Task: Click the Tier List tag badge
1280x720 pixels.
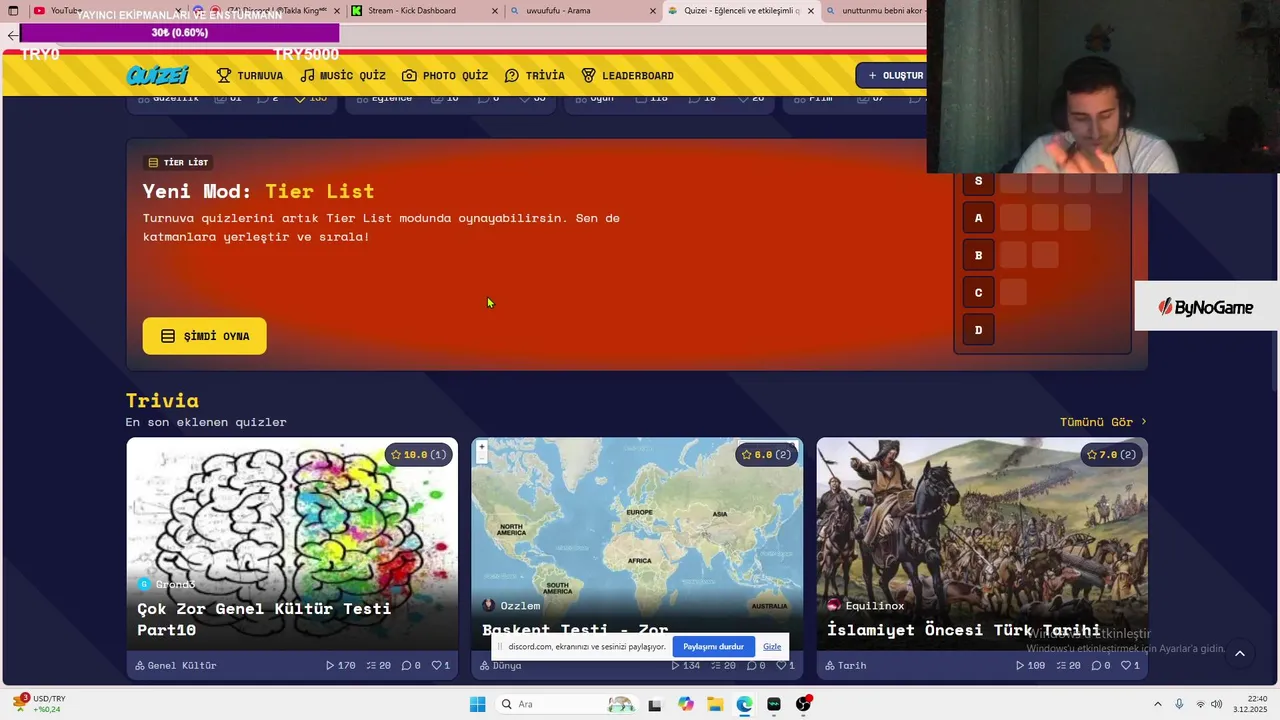Action: (178, 162)
